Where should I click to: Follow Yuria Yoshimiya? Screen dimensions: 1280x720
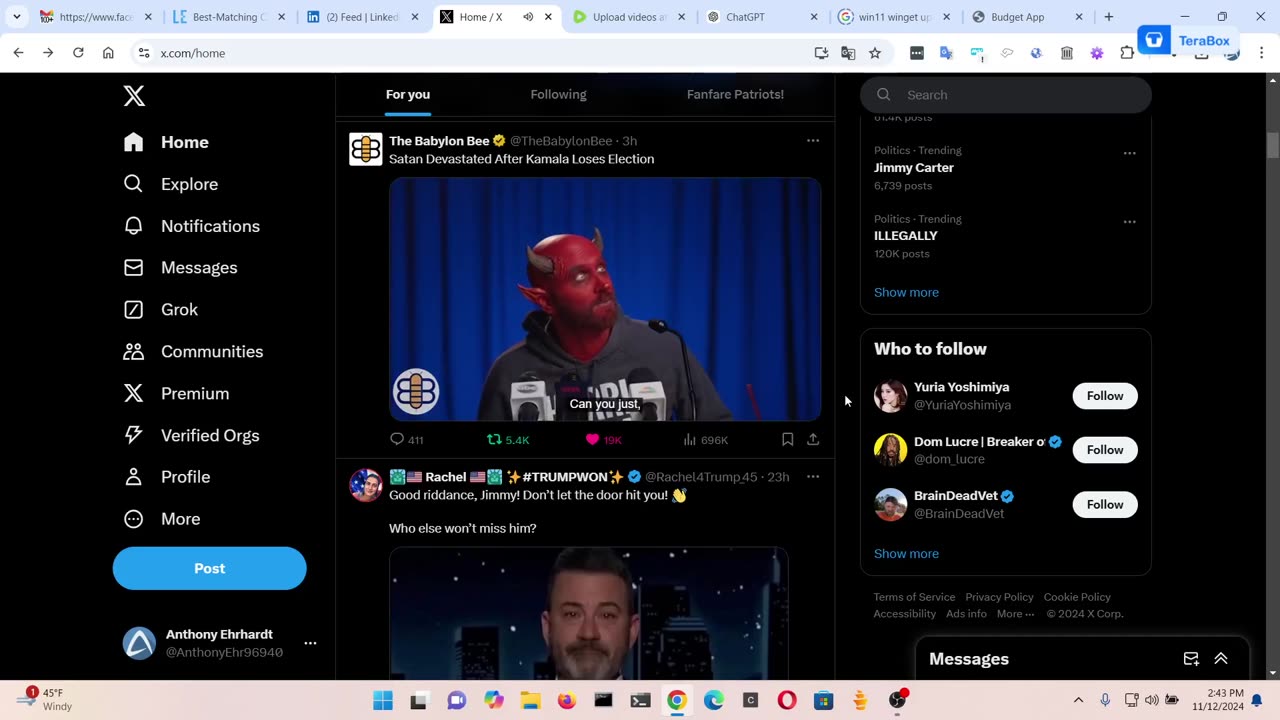coord(1105,396)
